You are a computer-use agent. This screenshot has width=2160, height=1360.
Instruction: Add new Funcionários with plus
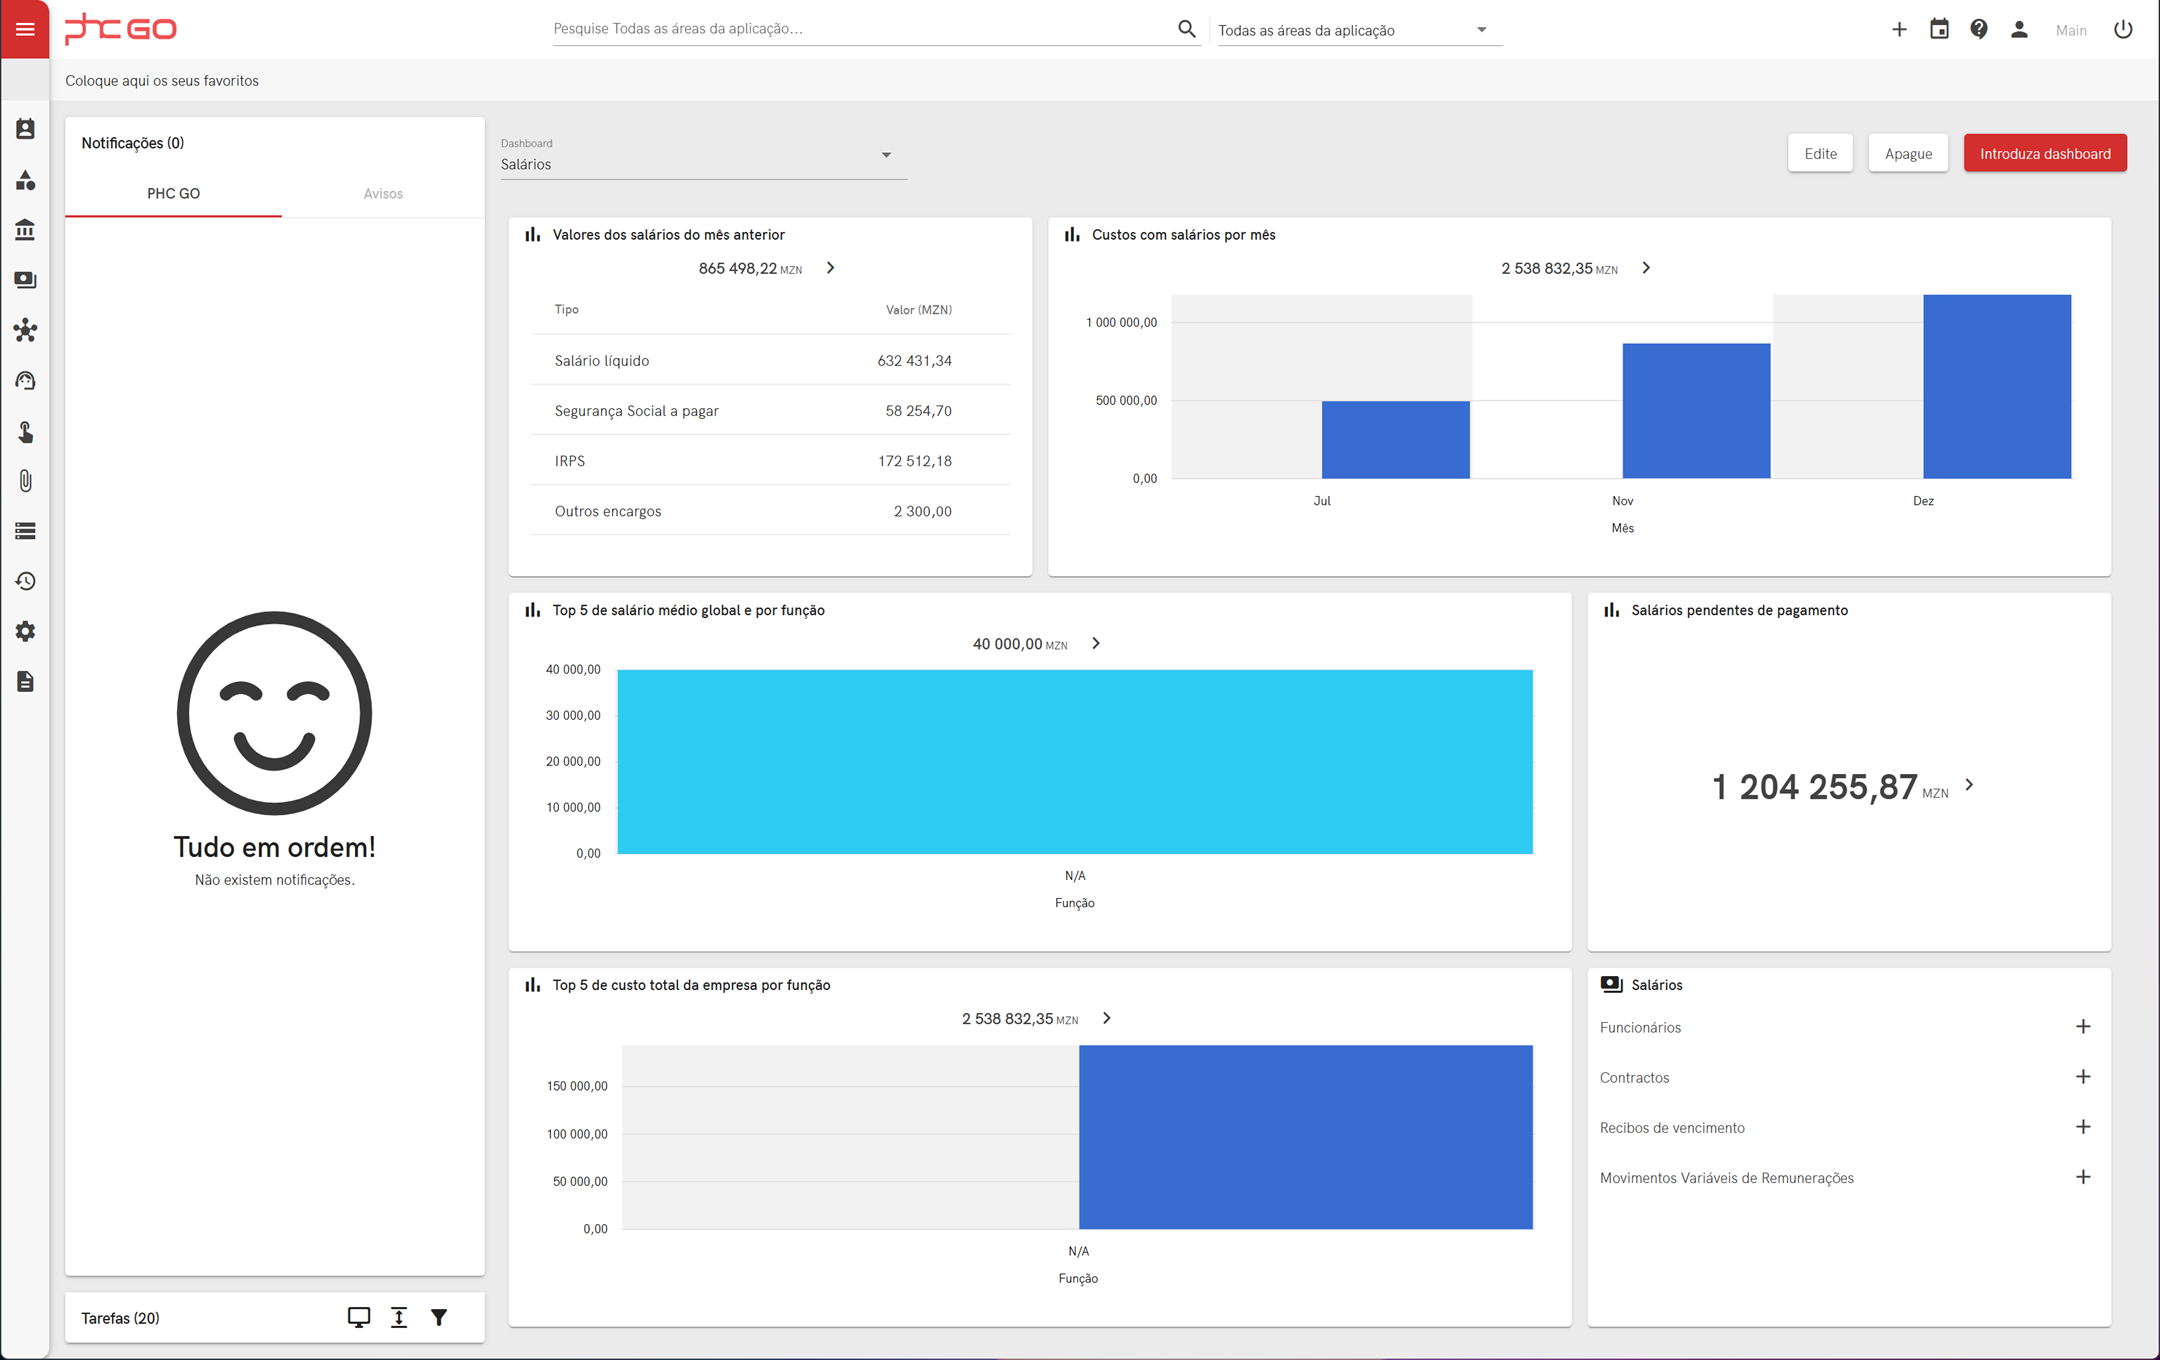click(2083, 1027)
